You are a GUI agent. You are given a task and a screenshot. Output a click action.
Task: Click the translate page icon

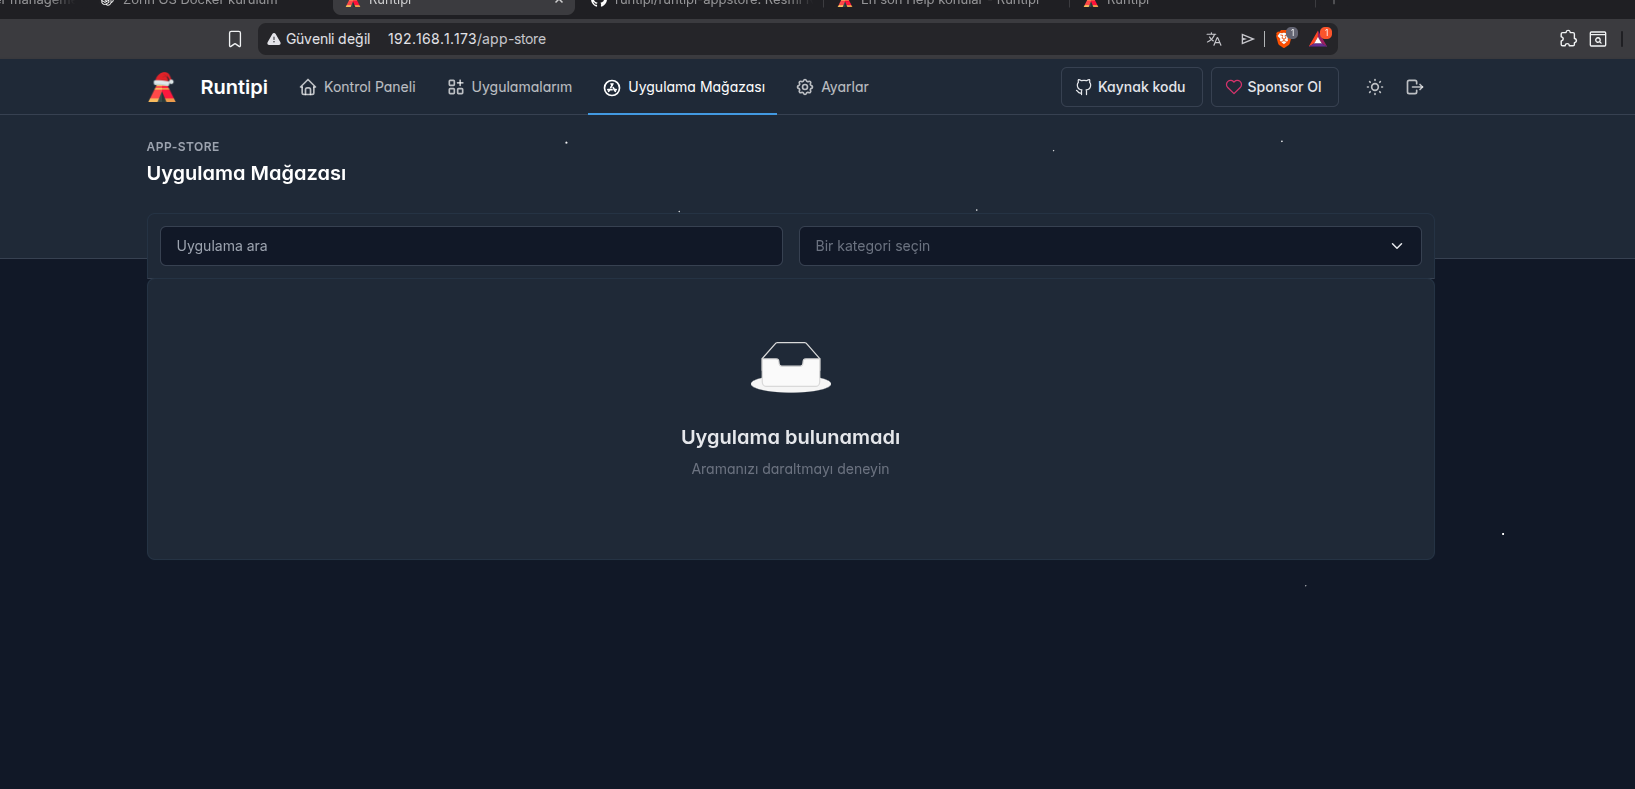pos(1214,39)
